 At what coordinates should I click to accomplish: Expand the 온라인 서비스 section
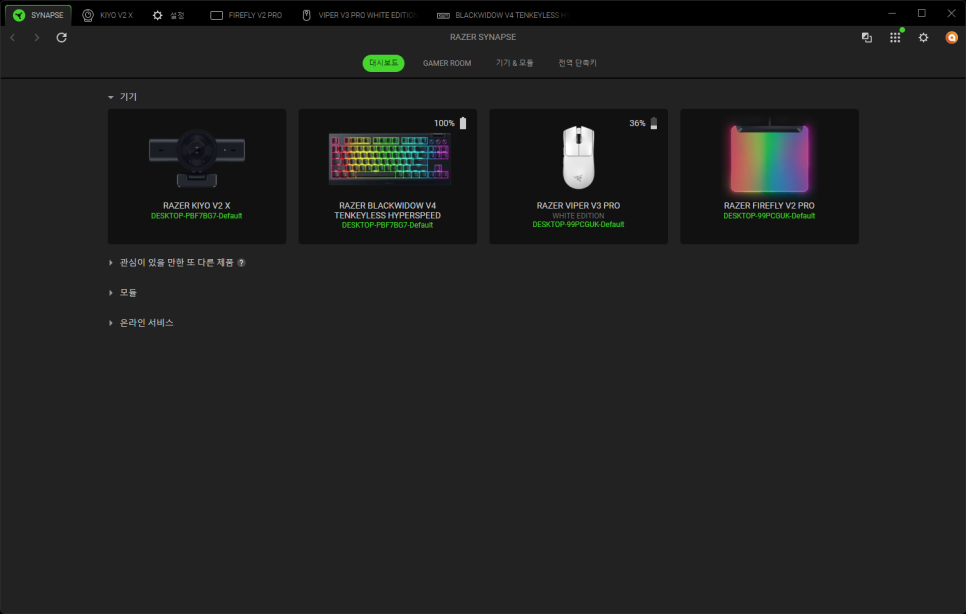pyautogui.click(x=111, y=323)
